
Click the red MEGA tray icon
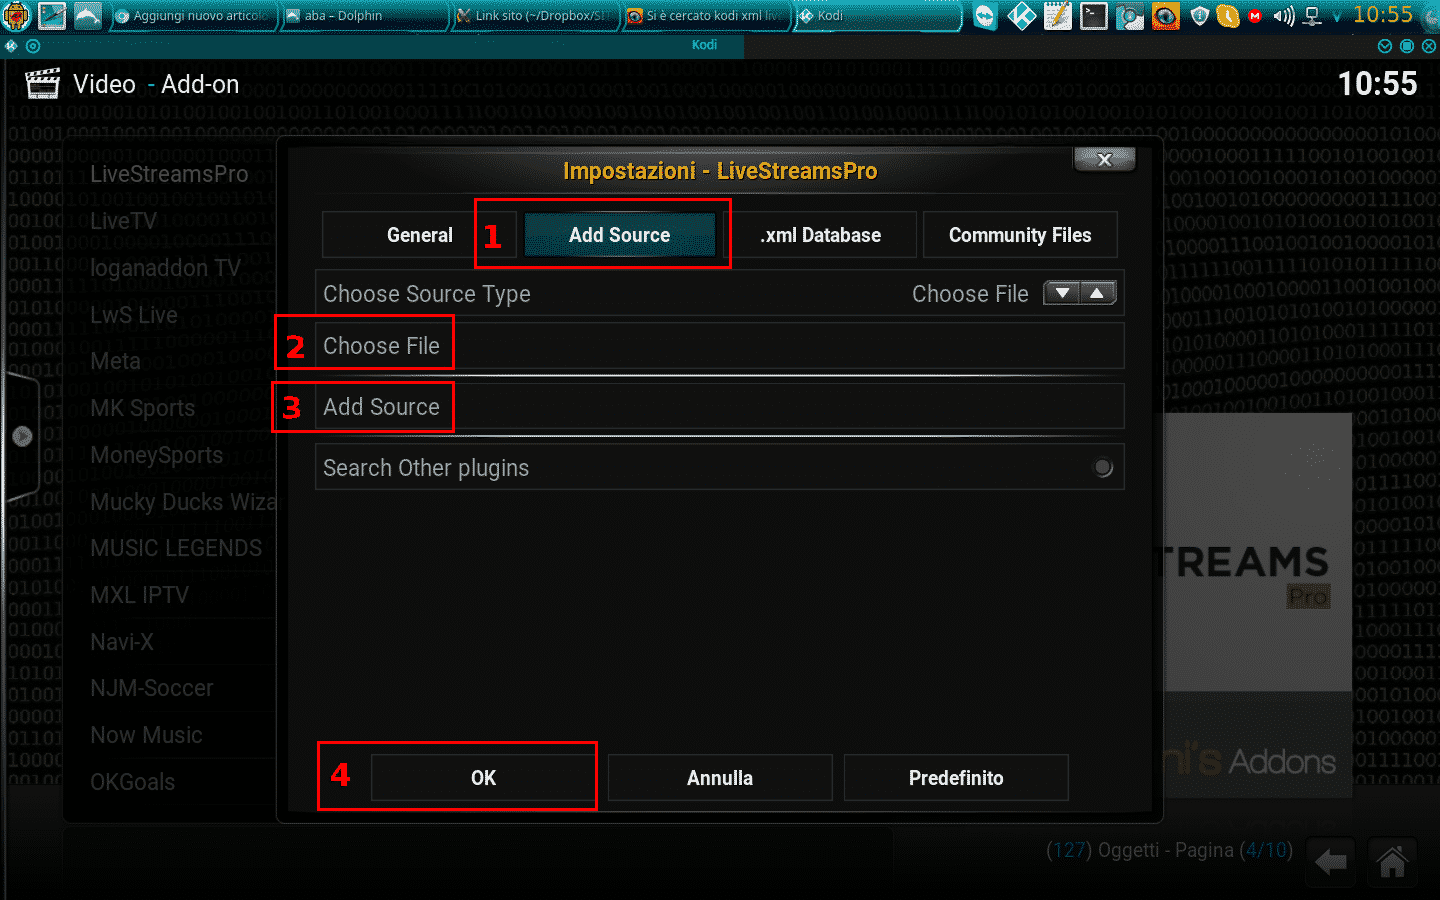point(1255,16)
